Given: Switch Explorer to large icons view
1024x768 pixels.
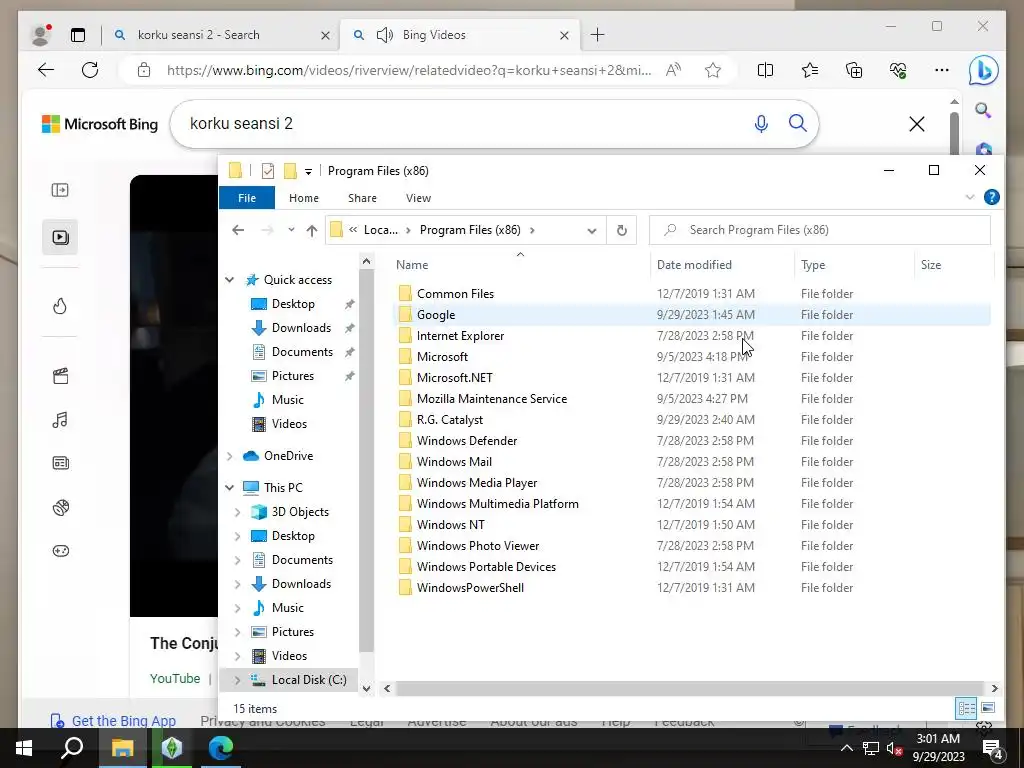Looking at the screenshot, I should [x=988, y=708].
